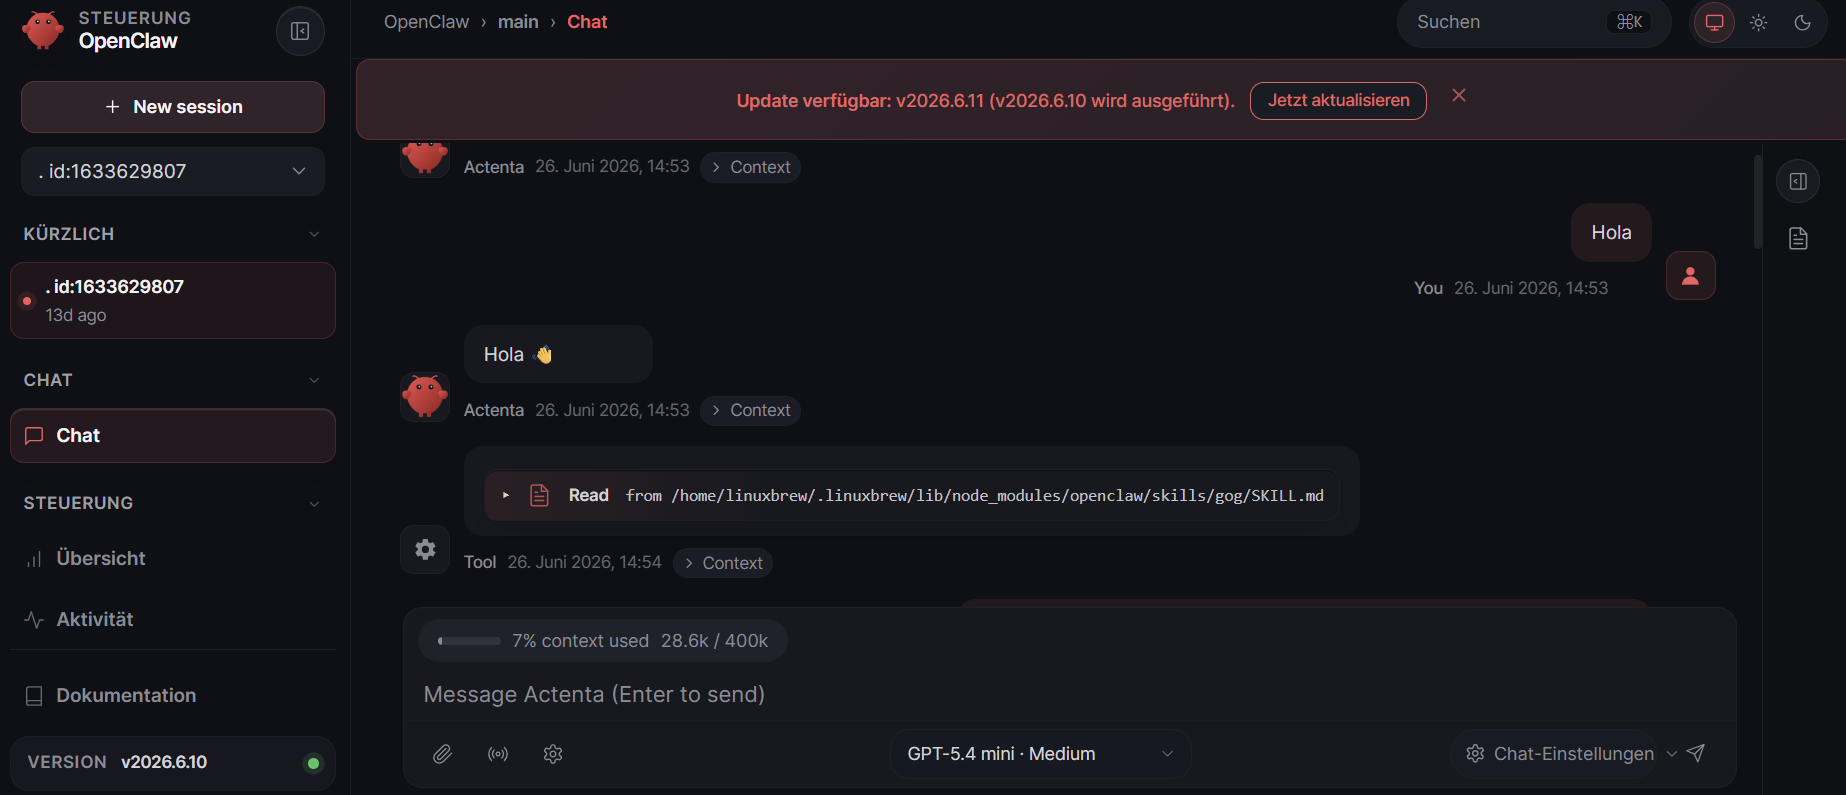Click the user avatar icon beside You

click(x=1690, y=276)
